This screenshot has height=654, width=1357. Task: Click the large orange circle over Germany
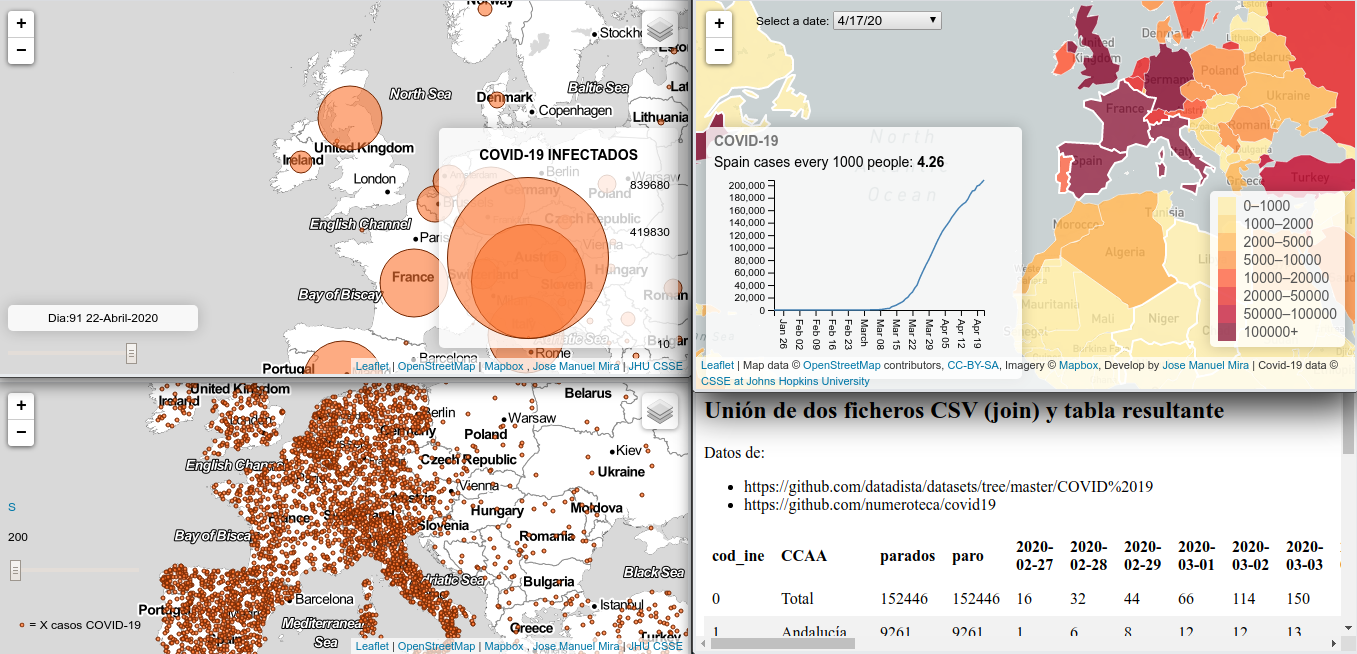click(x=528, y=252)
